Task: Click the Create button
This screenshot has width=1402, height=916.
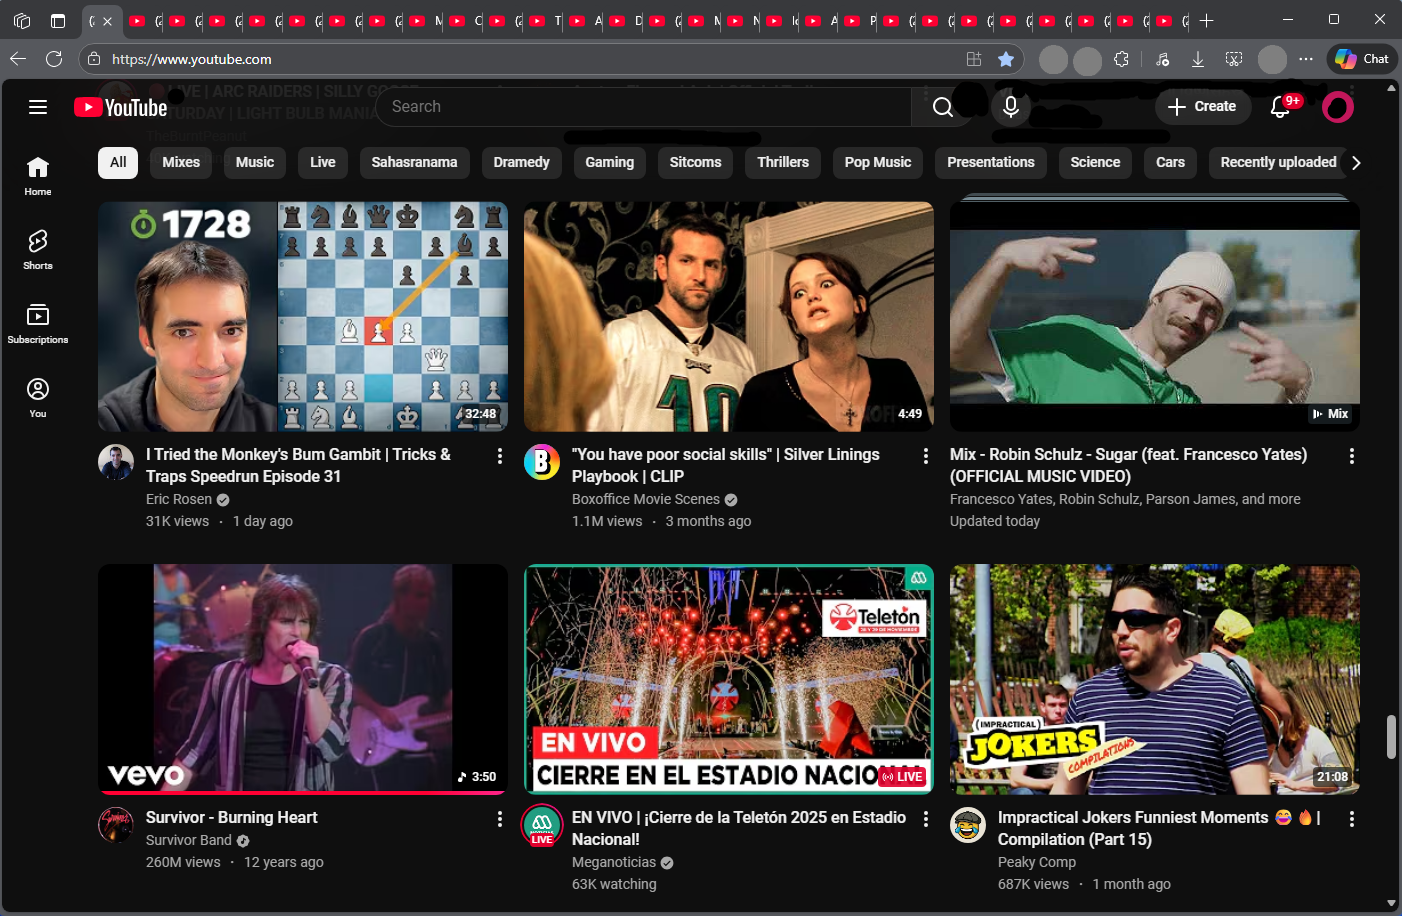Action: [x=1203, y=107]
